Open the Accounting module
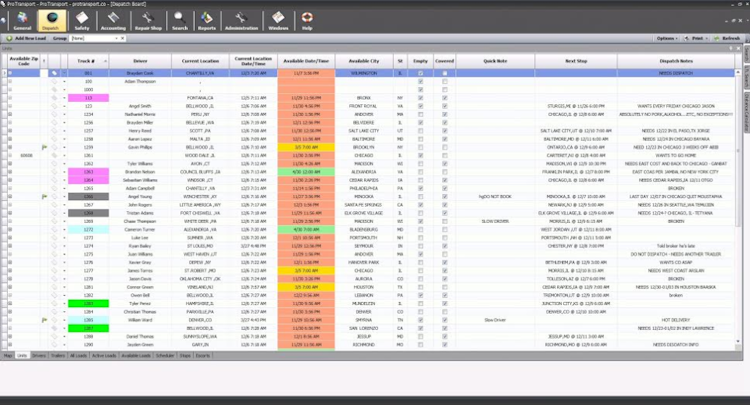This screenshot has height=405, width=750. (x=113, y=21)
